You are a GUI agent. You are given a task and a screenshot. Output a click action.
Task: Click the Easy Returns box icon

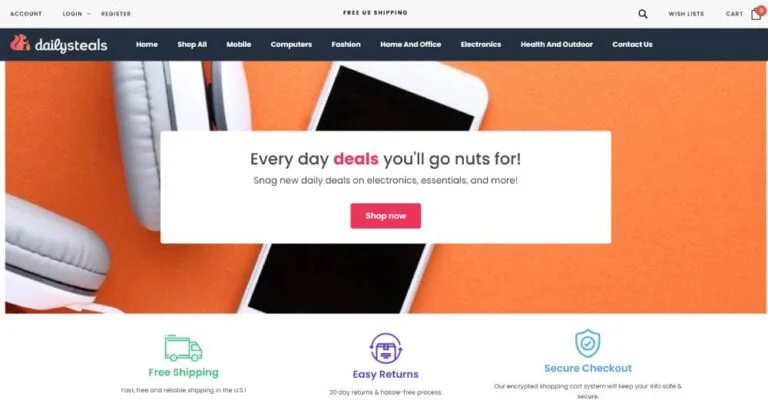tap(386, 348)
